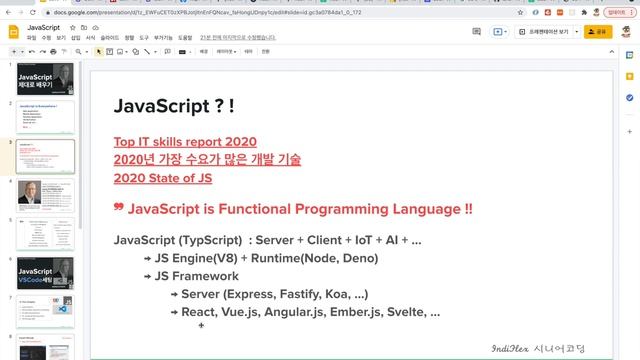This screenshot has width=640, height=360.
Task: Select the shape tool
Action: pos(136,52)
